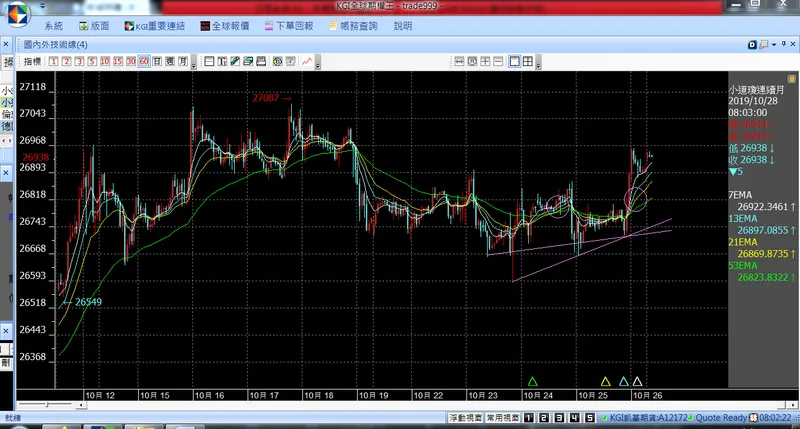Screen dimensions: 800x429
Task: Select the single-window layout icon
Action: (x=515, y=62)
